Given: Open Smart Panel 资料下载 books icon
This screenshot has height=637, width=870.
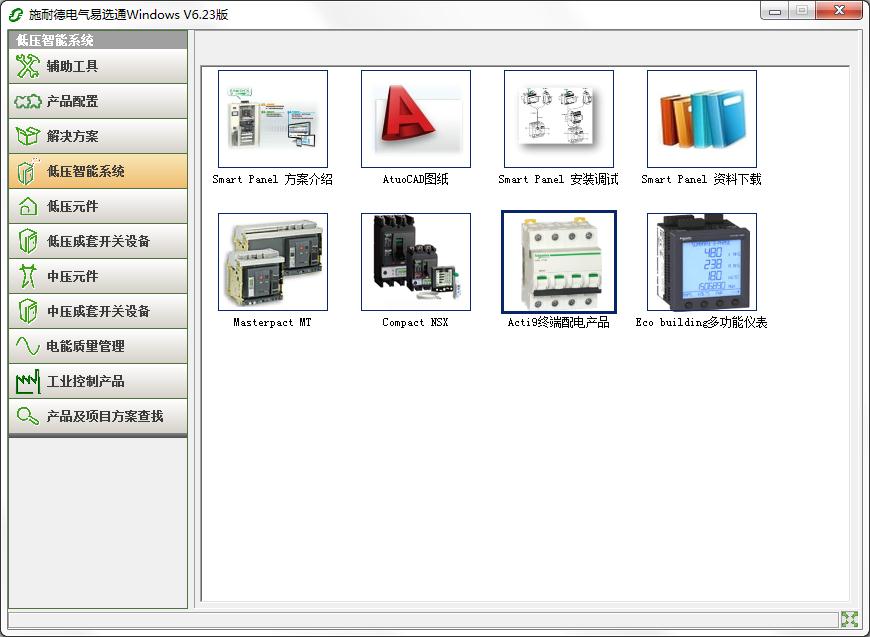Looking at the screenshot, I should pyautogui.click(x=702, y=119).
